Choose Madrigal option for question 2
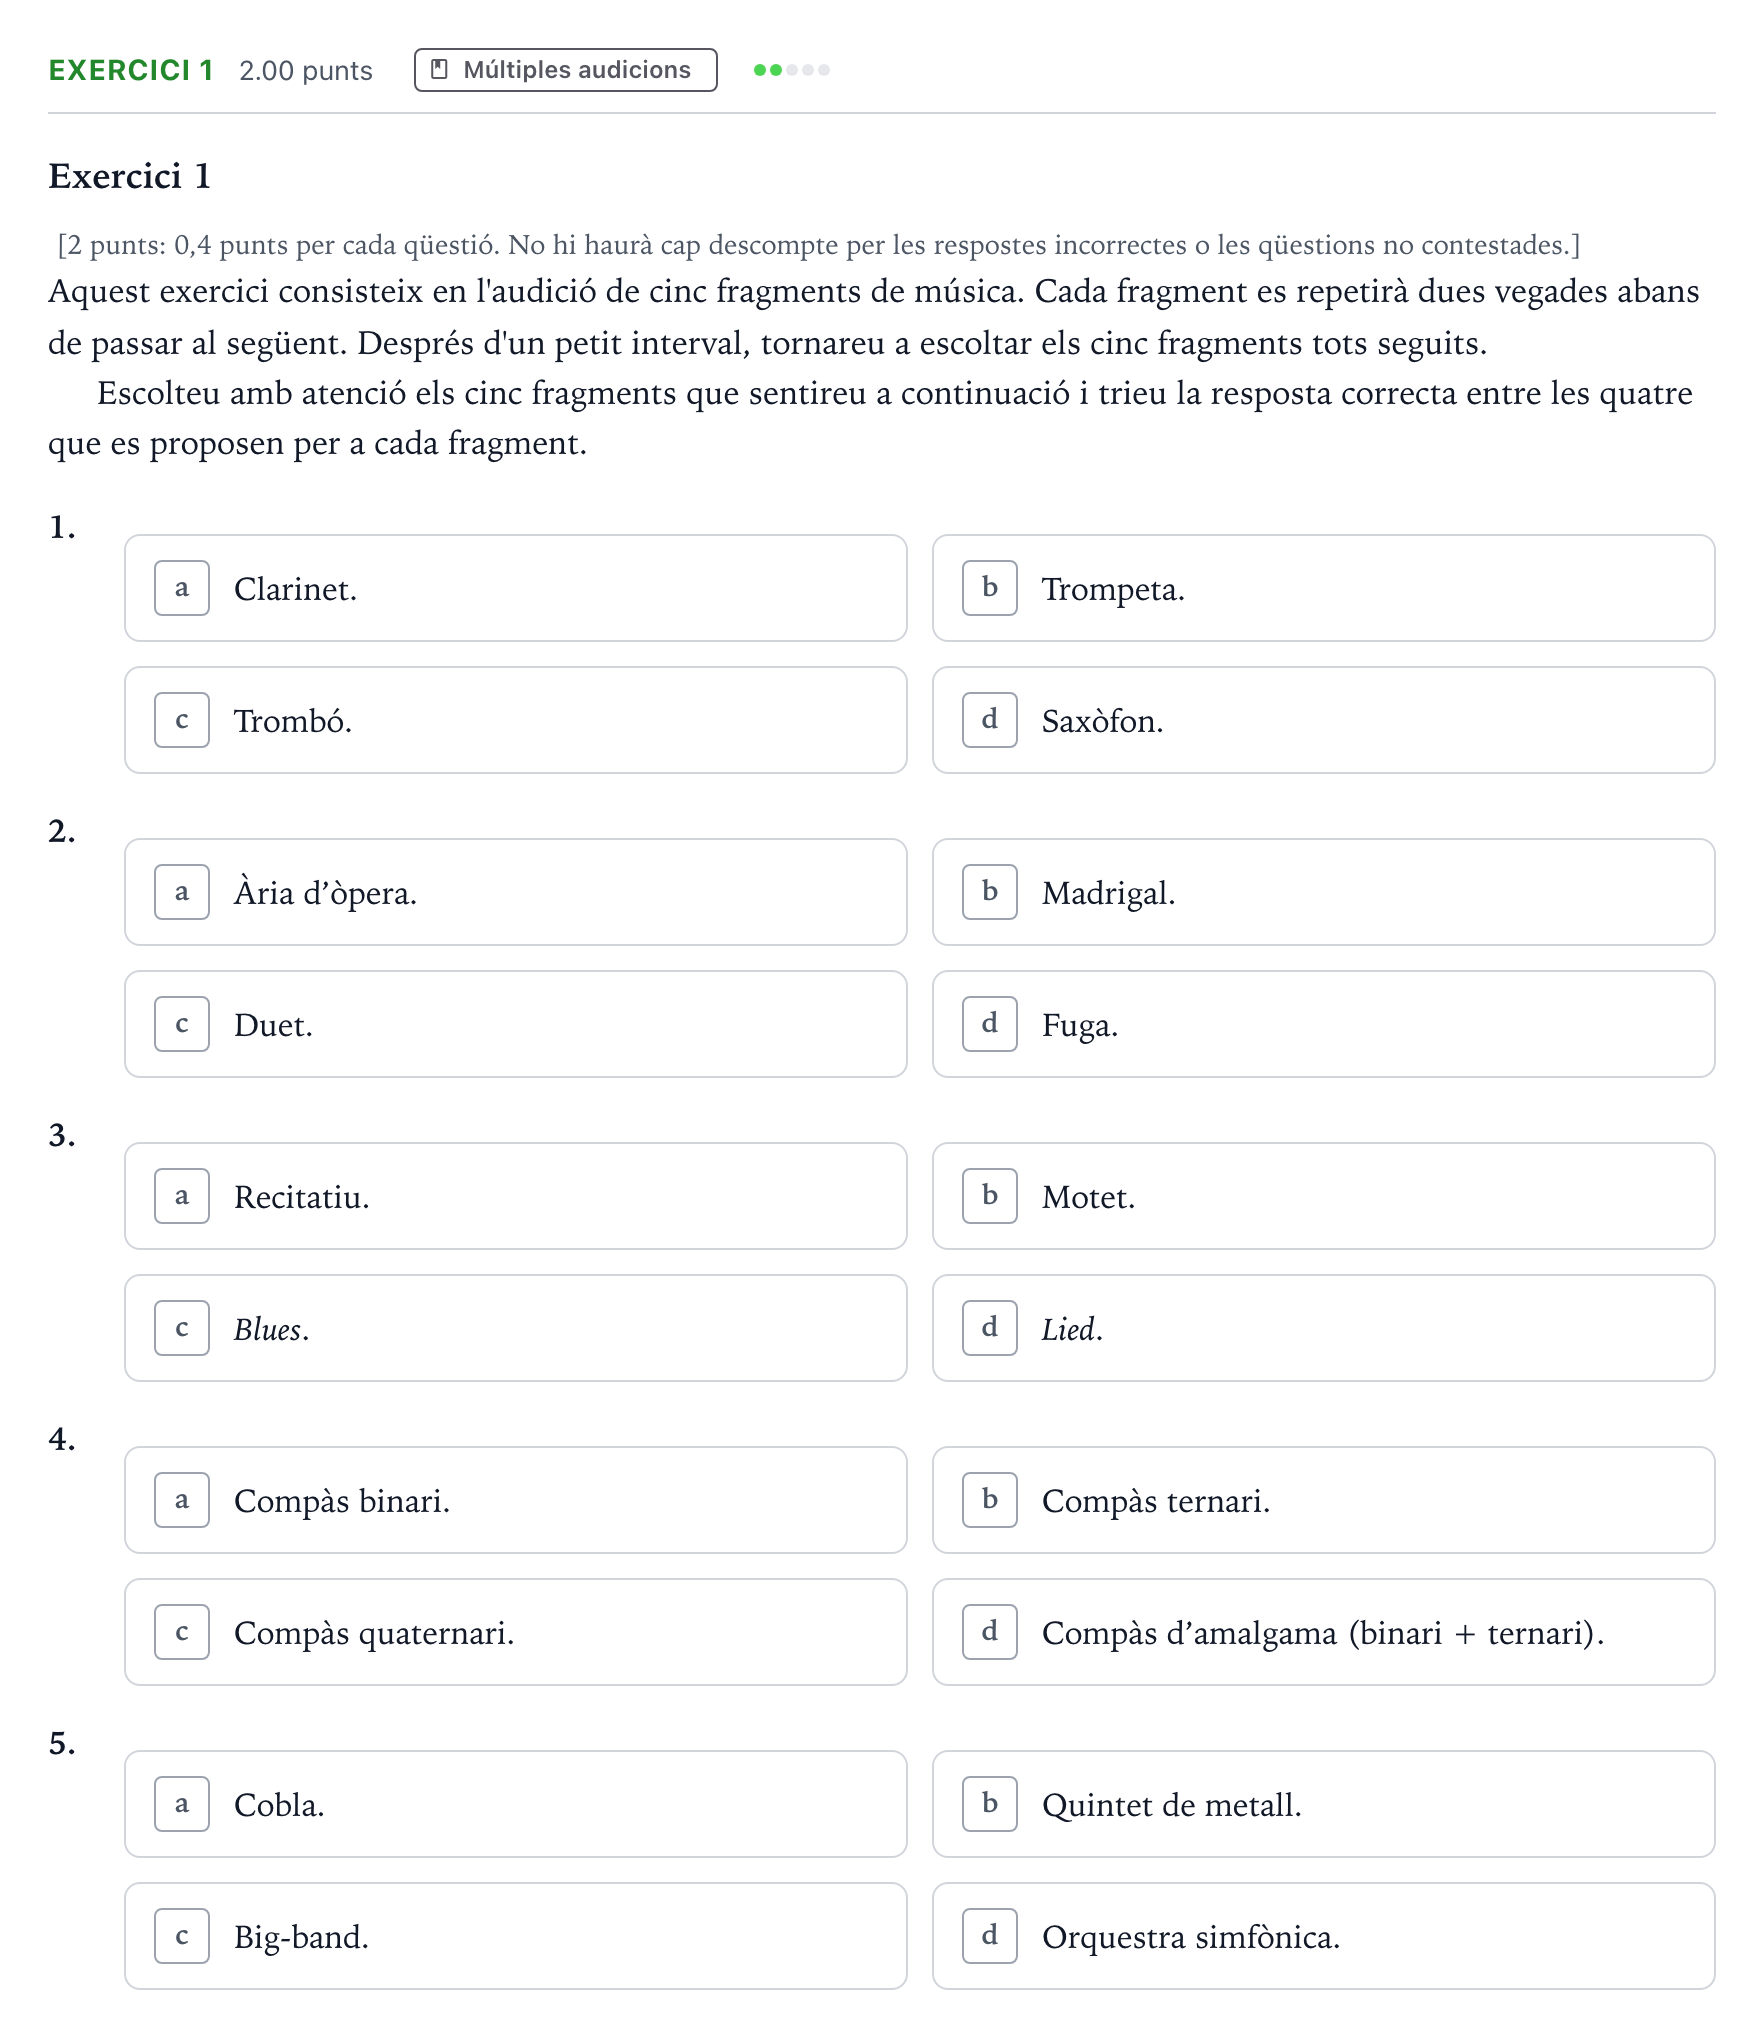This screenshot has width=1764, height=2038. click(x=1324, y=892)
